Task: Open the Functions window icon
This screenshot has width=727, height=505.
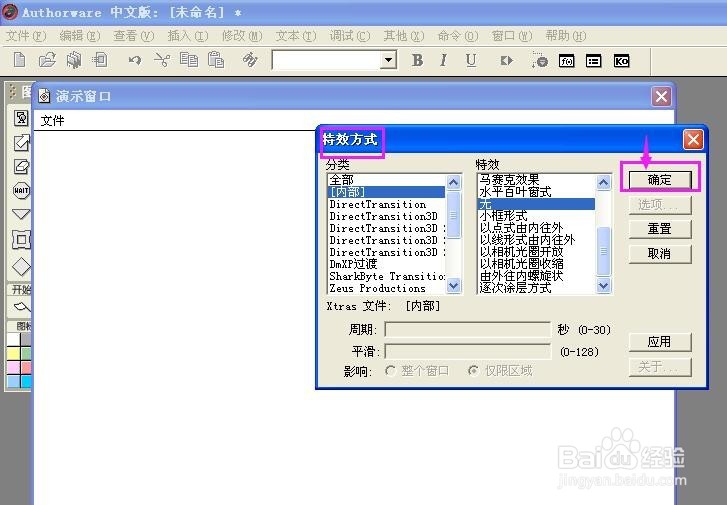Action: click(567, 61)
